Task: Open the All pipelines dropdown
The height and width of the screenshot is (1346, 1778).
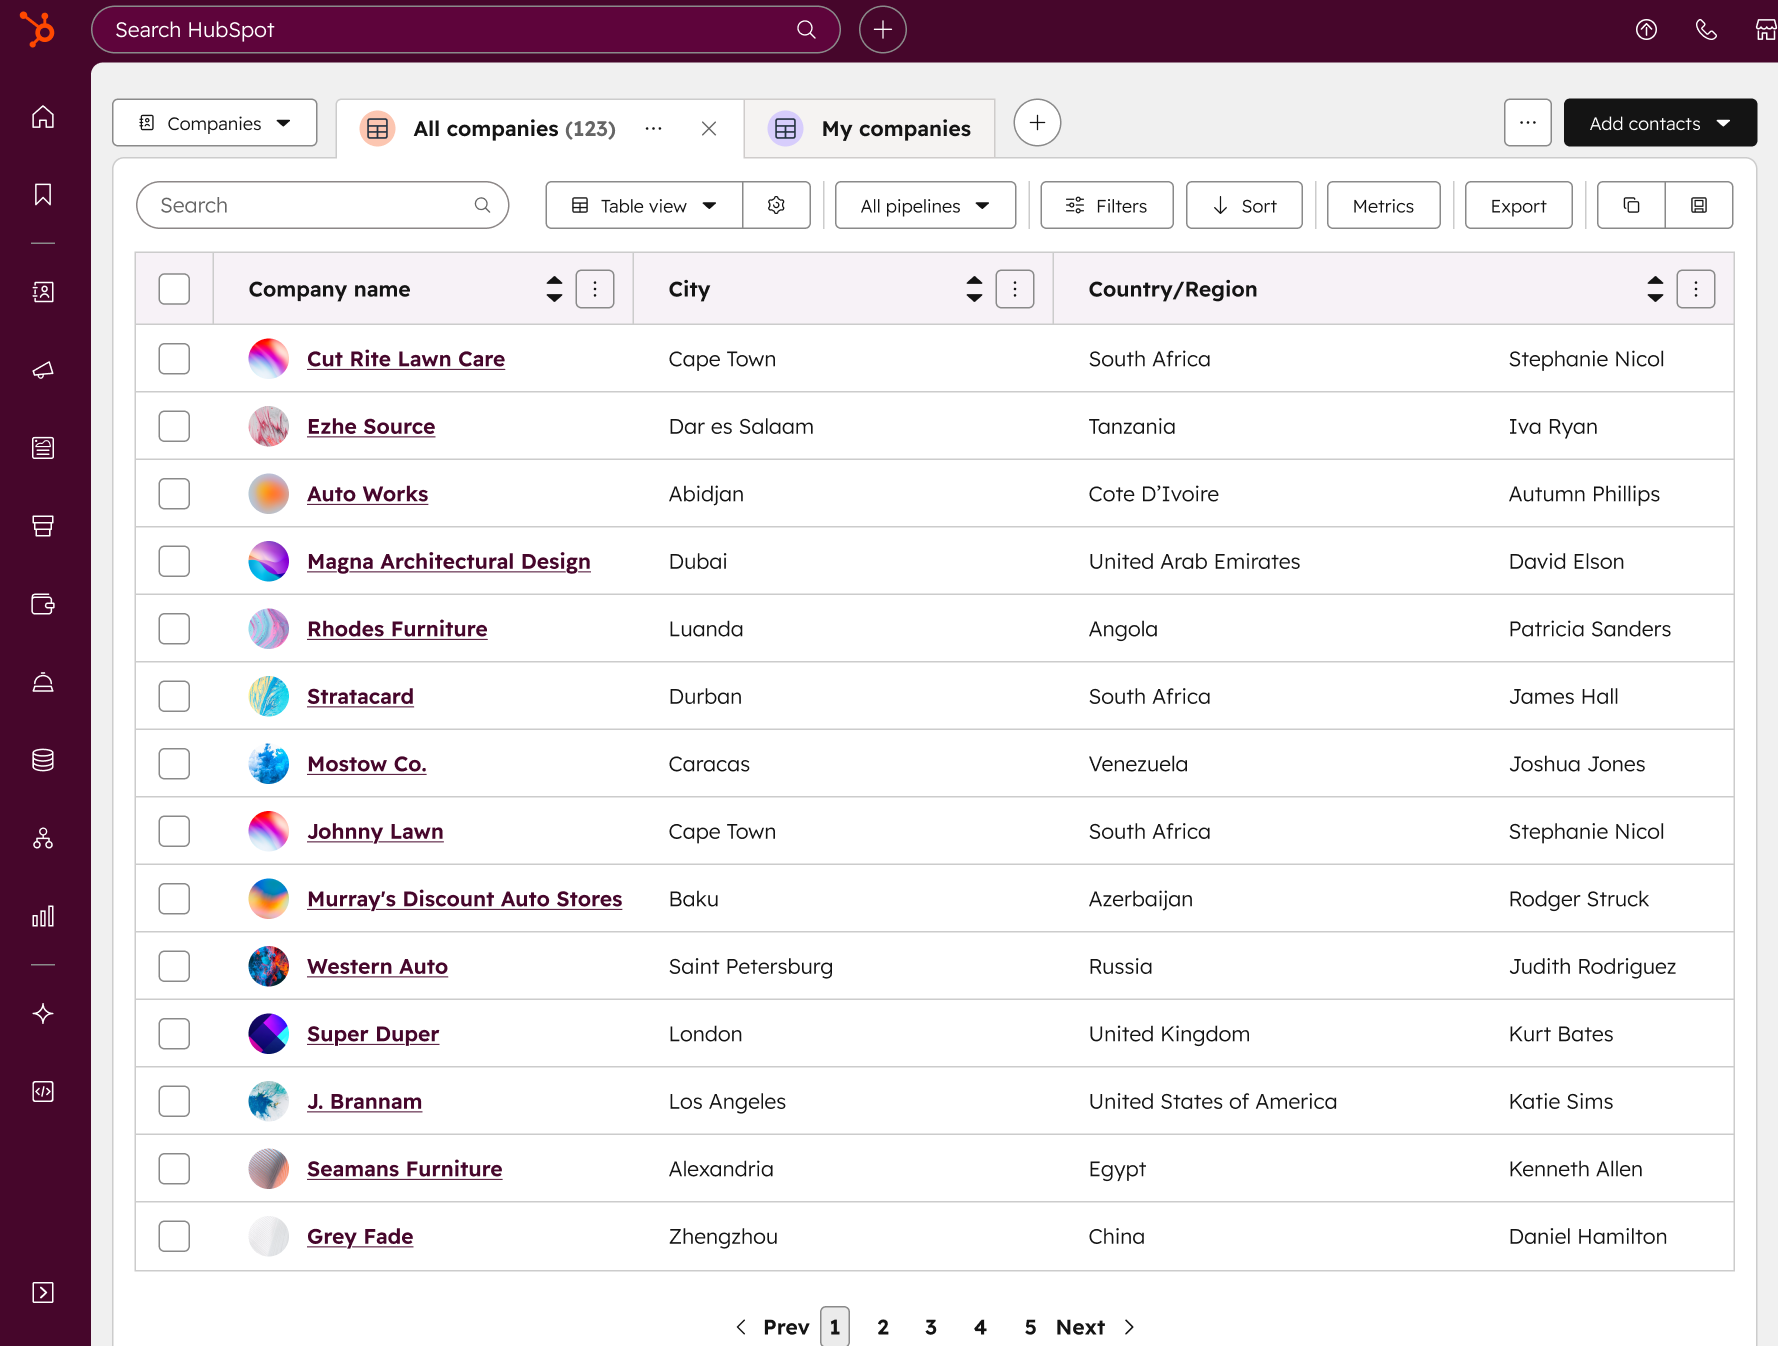Action: (x=923, y=205)
